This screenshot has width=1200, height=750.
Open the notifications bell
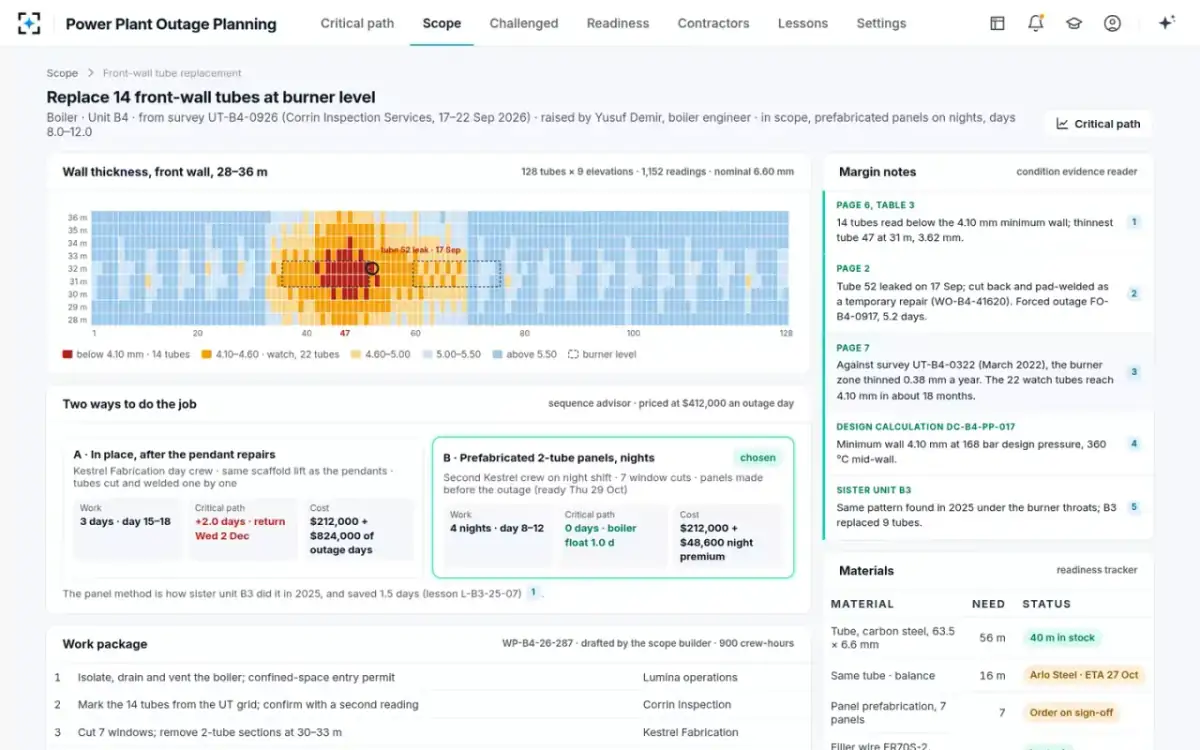pos(1035,23)
